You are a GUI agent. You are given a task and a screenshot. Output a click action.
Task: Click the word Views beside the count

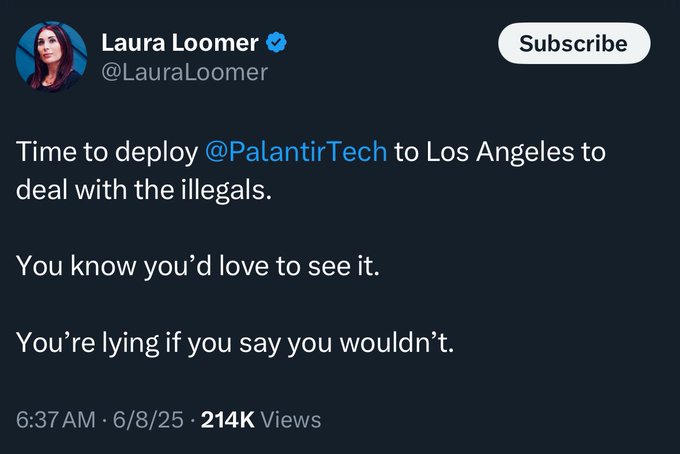(293, 420)
